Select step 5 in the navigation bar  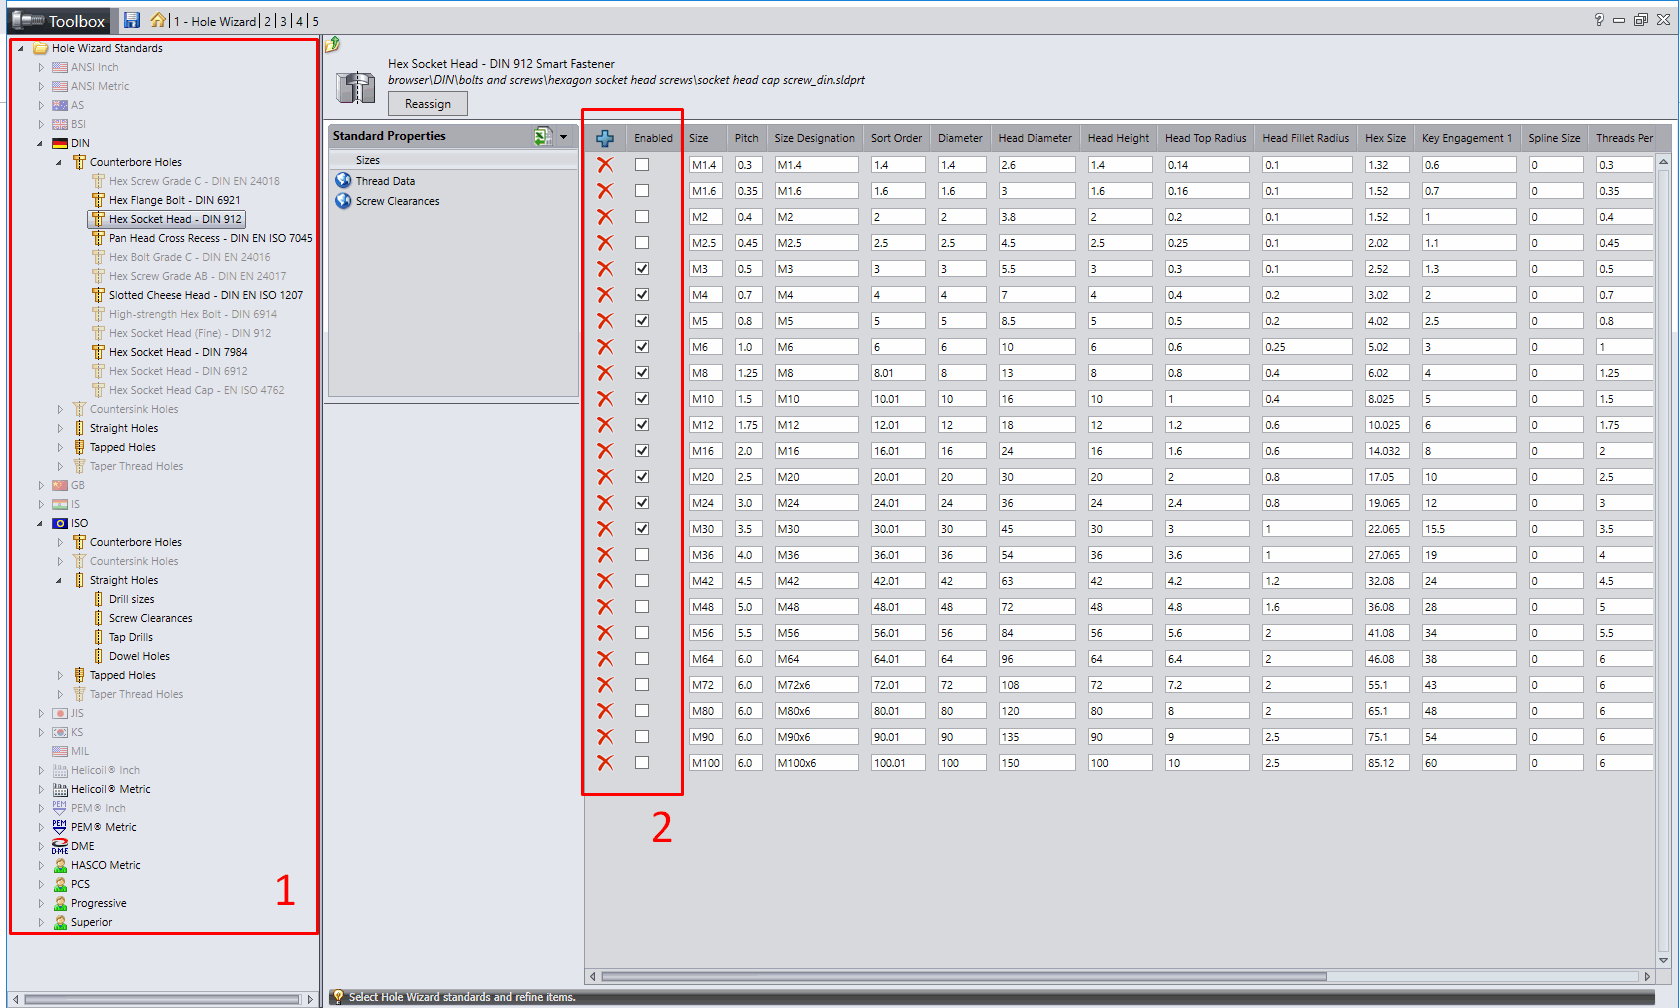[x=315, y=20]
